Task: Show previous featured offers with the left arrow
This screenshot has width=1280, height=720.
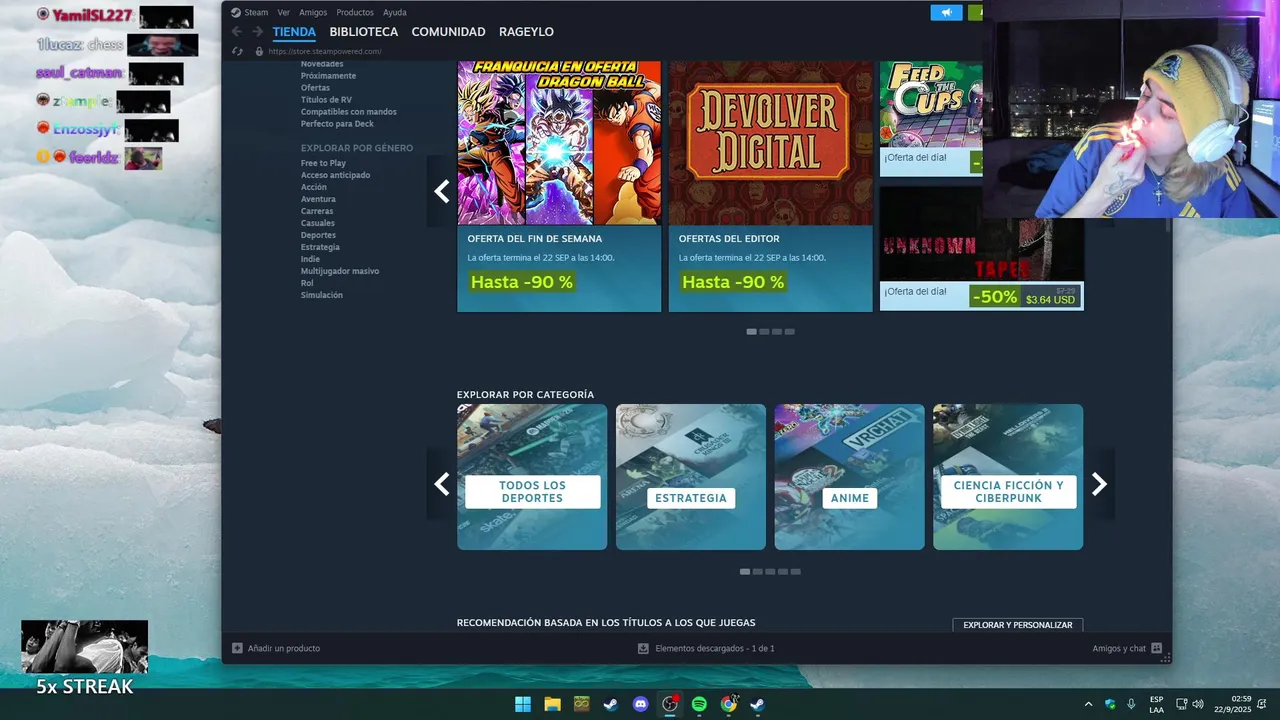Action: (x=441, y=191)
